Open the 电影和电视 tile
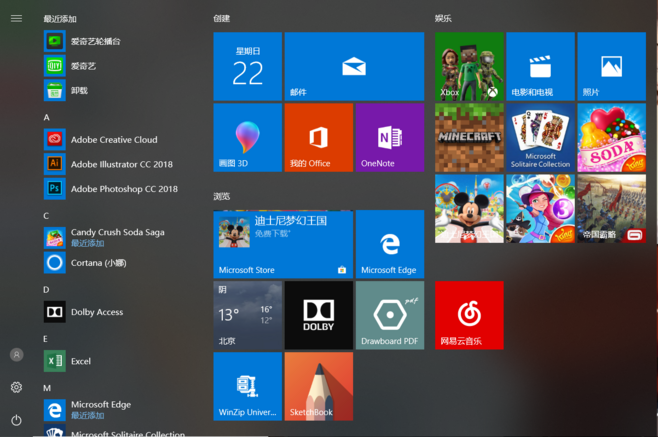 click(x=540, y=66)
